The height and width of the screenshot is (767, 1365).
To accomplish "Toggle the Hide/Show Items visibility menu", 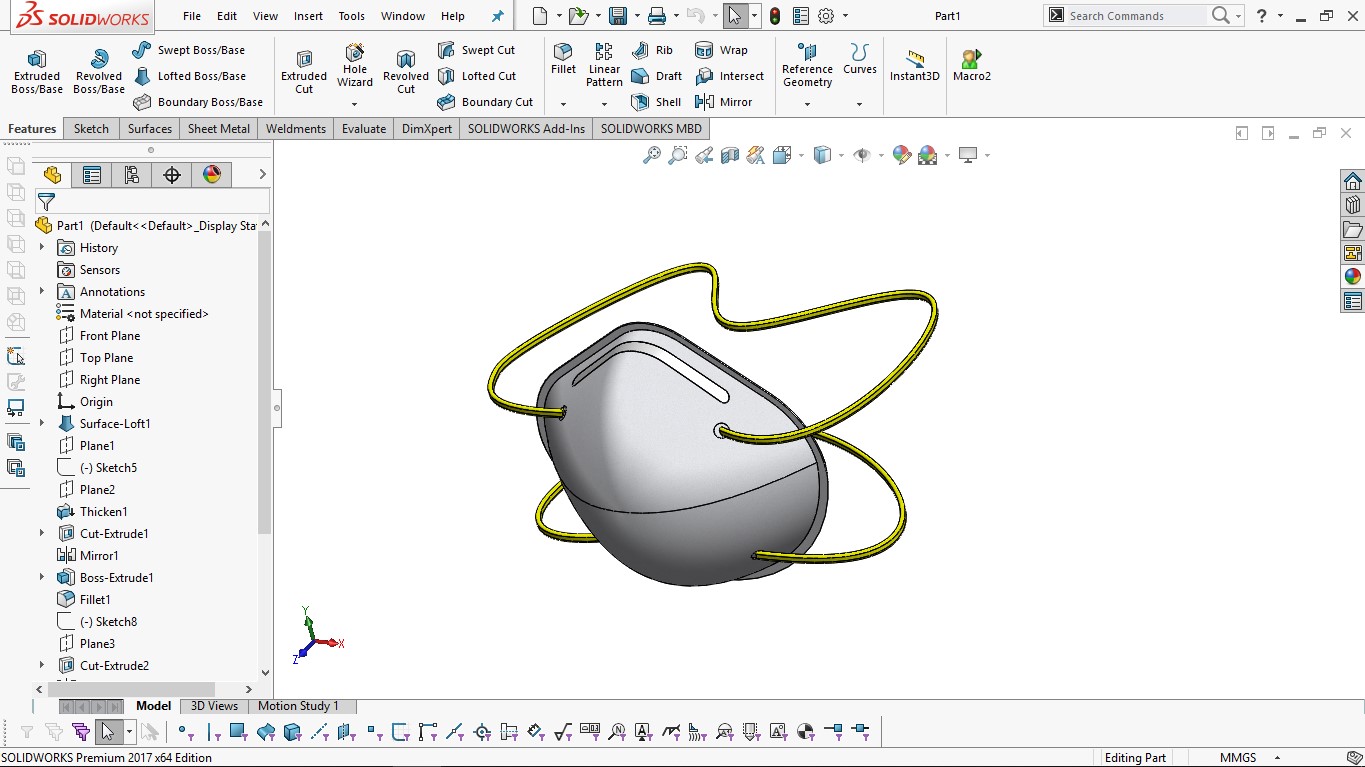I will [864, 155].
